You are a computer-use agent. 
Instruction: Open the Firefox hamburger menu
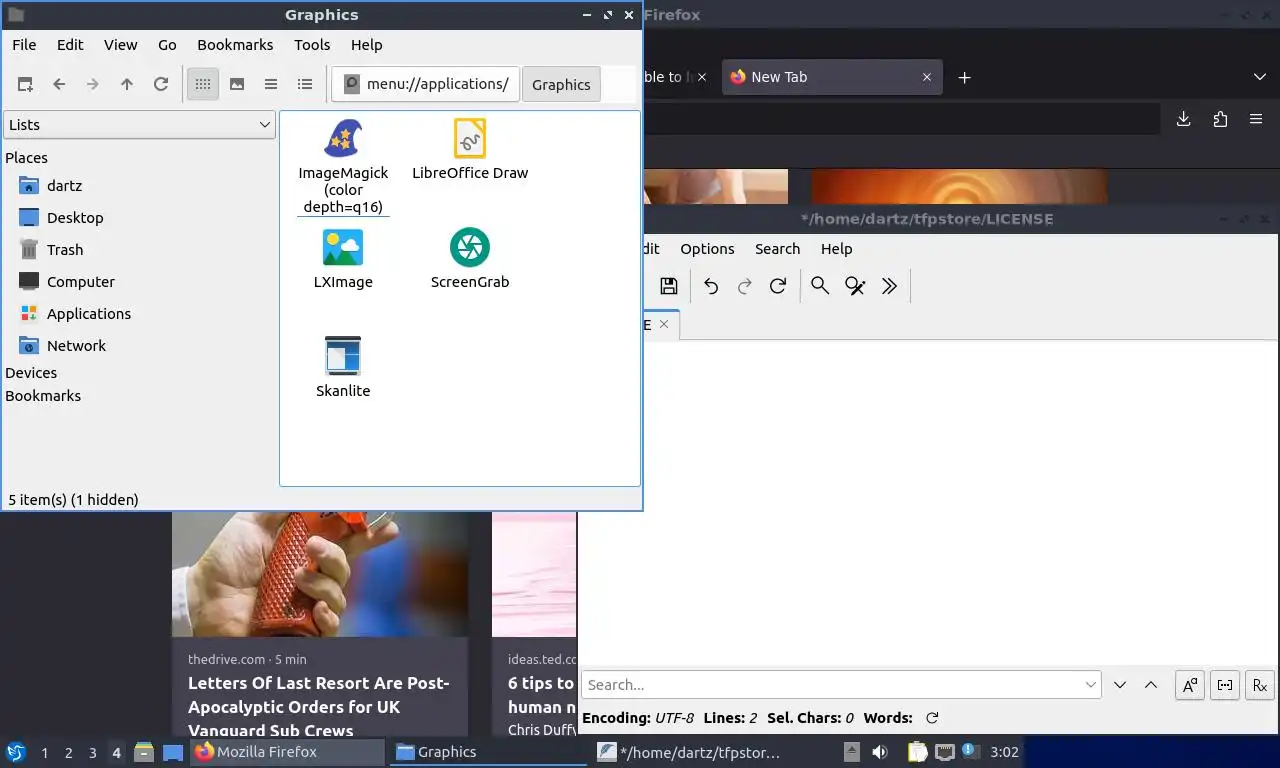1256,119
